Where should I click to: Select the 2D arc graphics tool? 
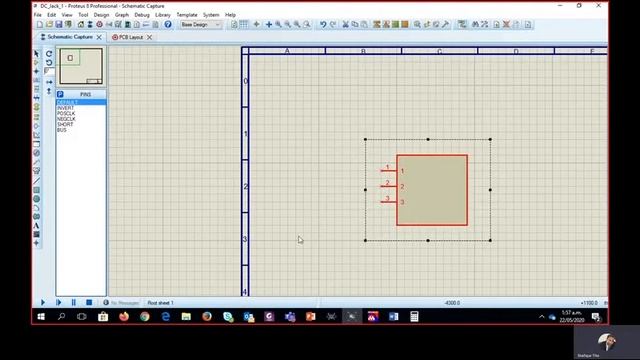[36, 208]
